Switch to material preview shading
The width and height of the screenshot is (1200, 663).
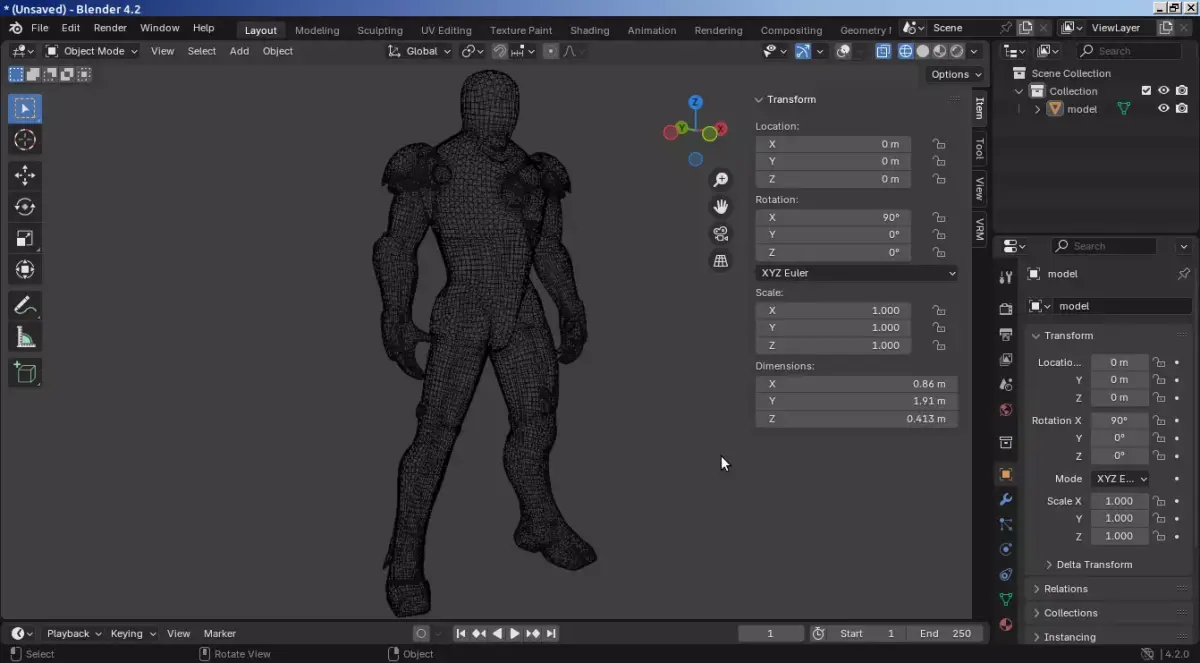click(940, 51)
